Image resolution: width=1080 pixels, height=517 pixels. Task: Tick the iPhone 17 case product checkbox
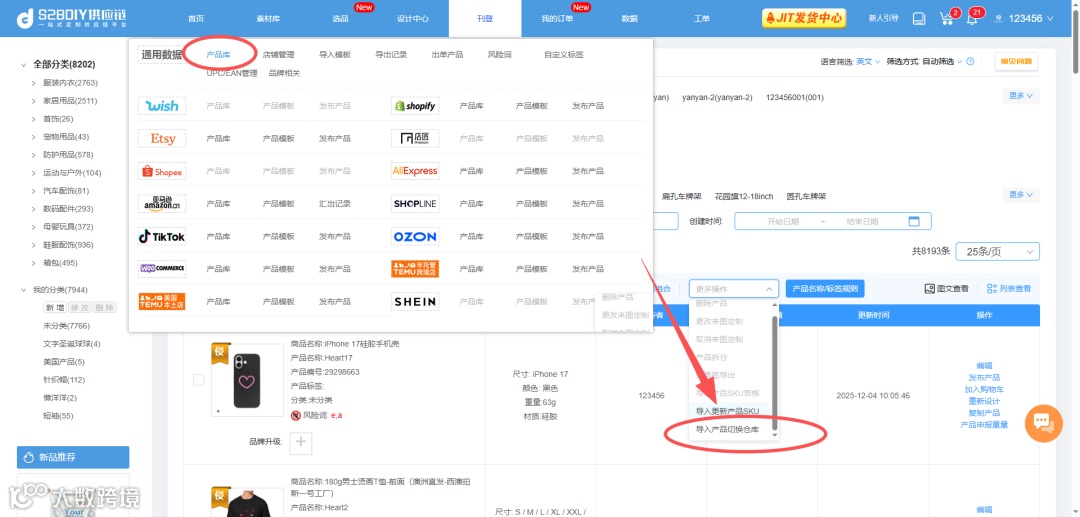(x=198, y=379)
